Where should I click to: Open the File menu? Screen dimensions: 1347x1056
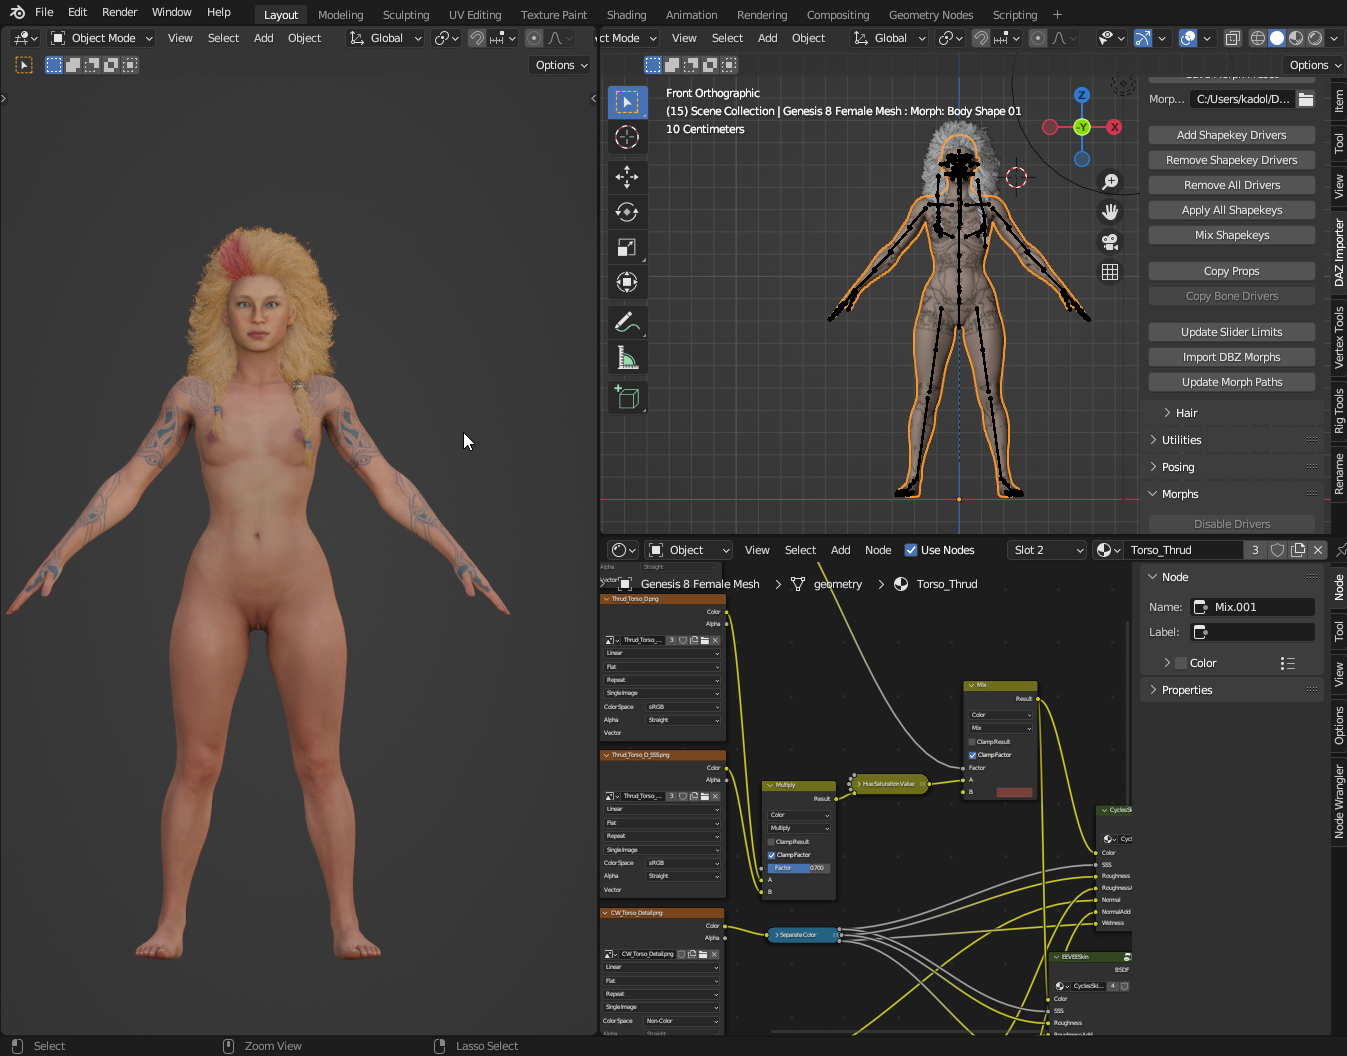click(44, 12)
